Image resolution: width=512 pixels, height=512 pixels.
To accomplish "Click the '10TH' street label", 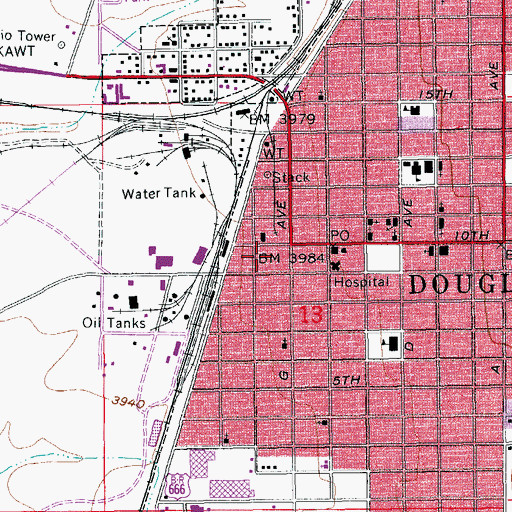I will [472, 236].
